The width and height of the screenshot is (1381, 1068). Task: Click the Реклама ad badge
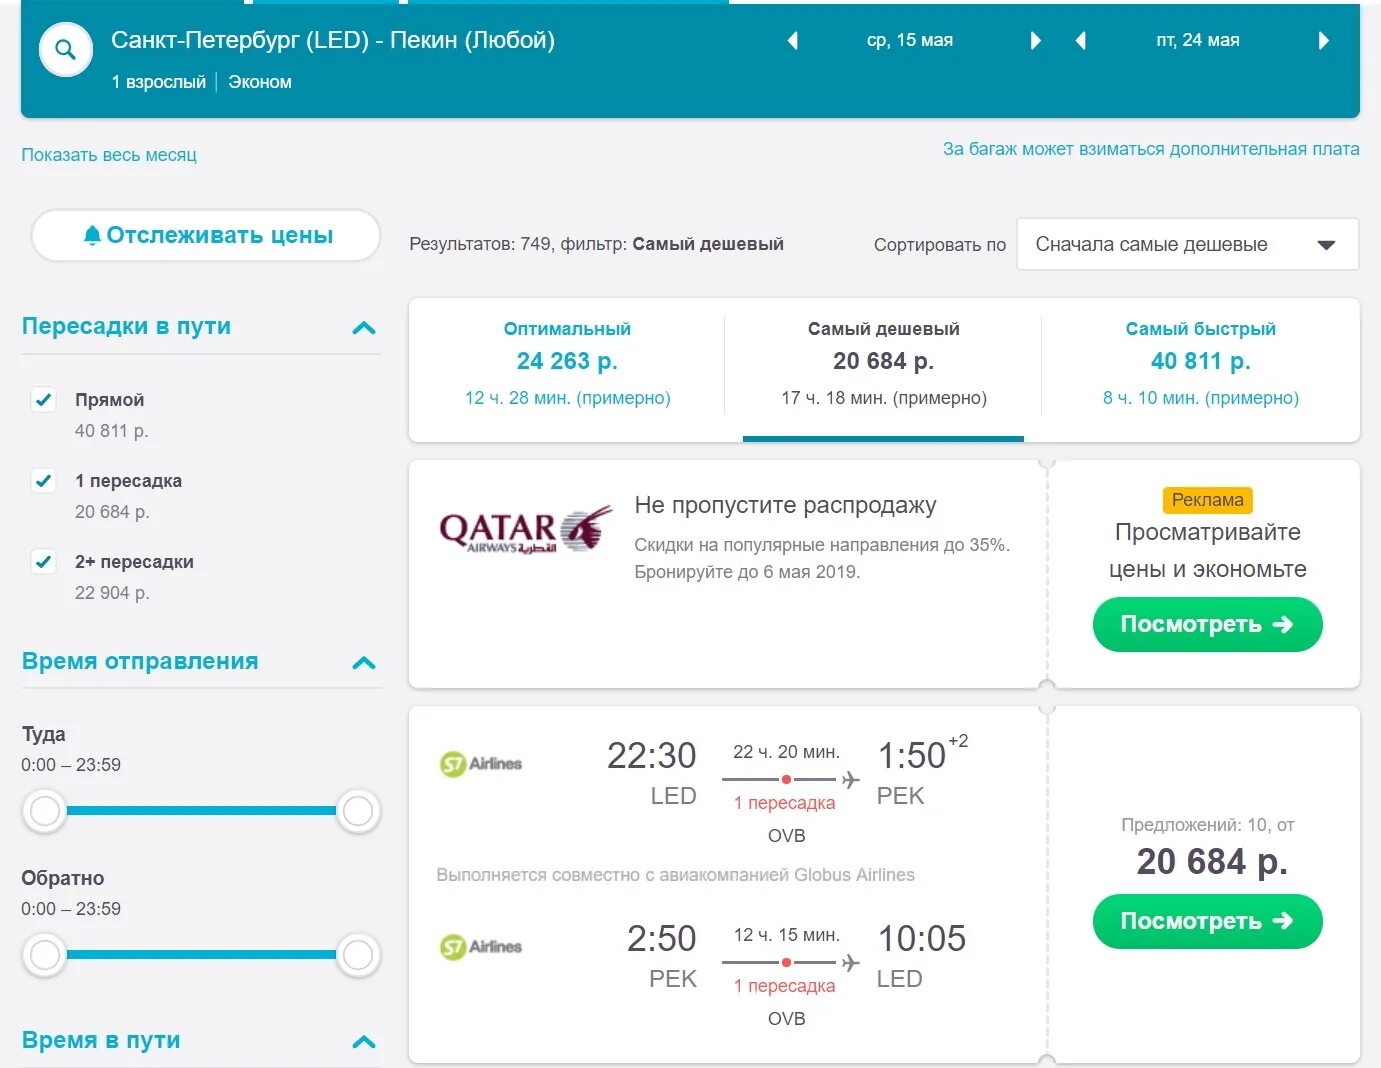1207,500
